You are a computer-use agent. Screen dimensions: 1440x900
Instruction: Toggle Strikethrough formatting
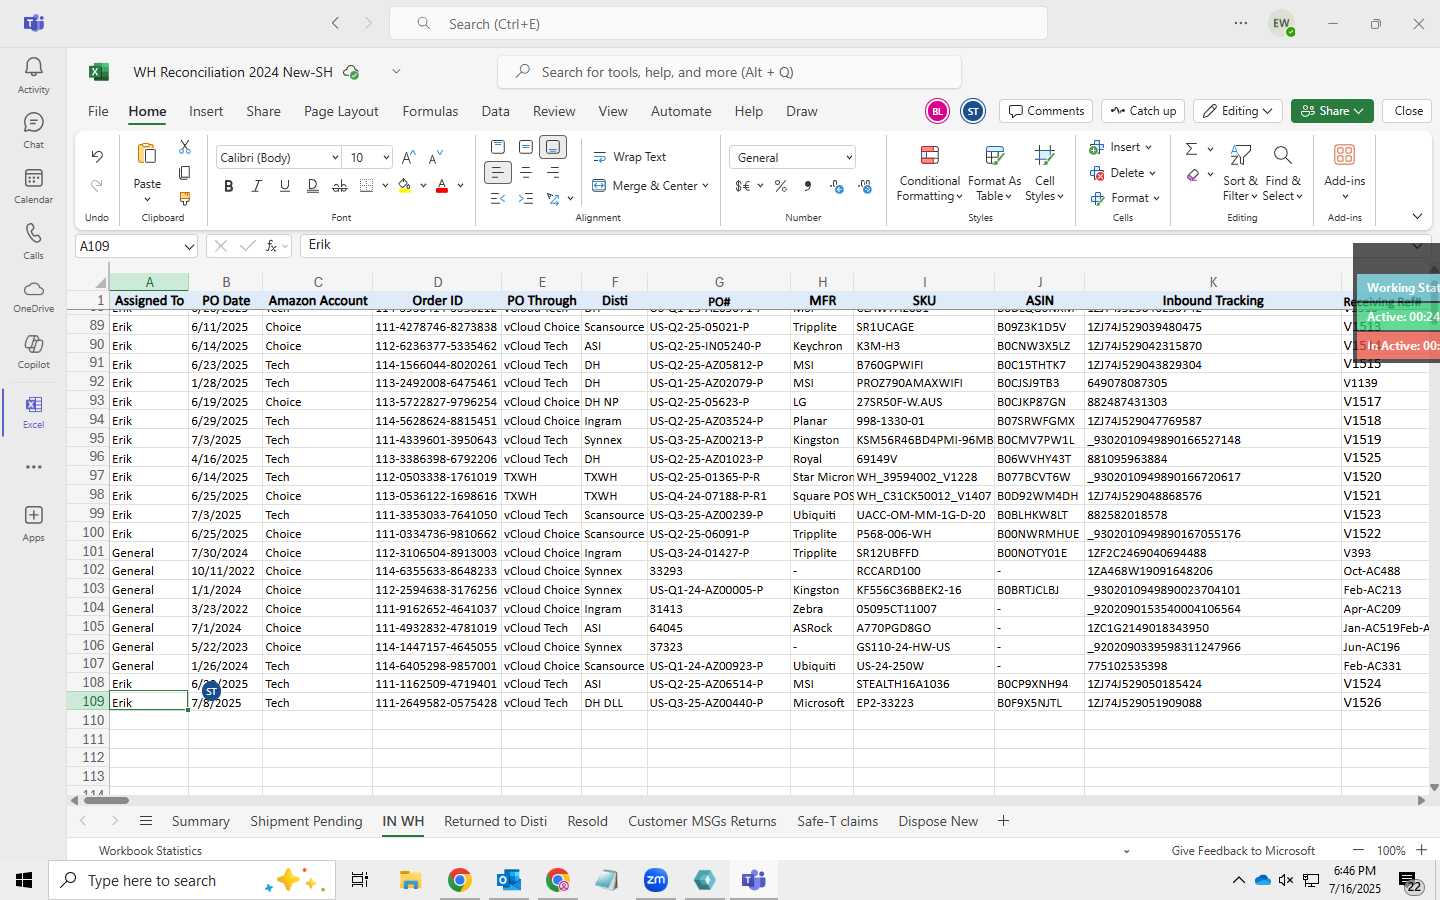tap(340, 186)
